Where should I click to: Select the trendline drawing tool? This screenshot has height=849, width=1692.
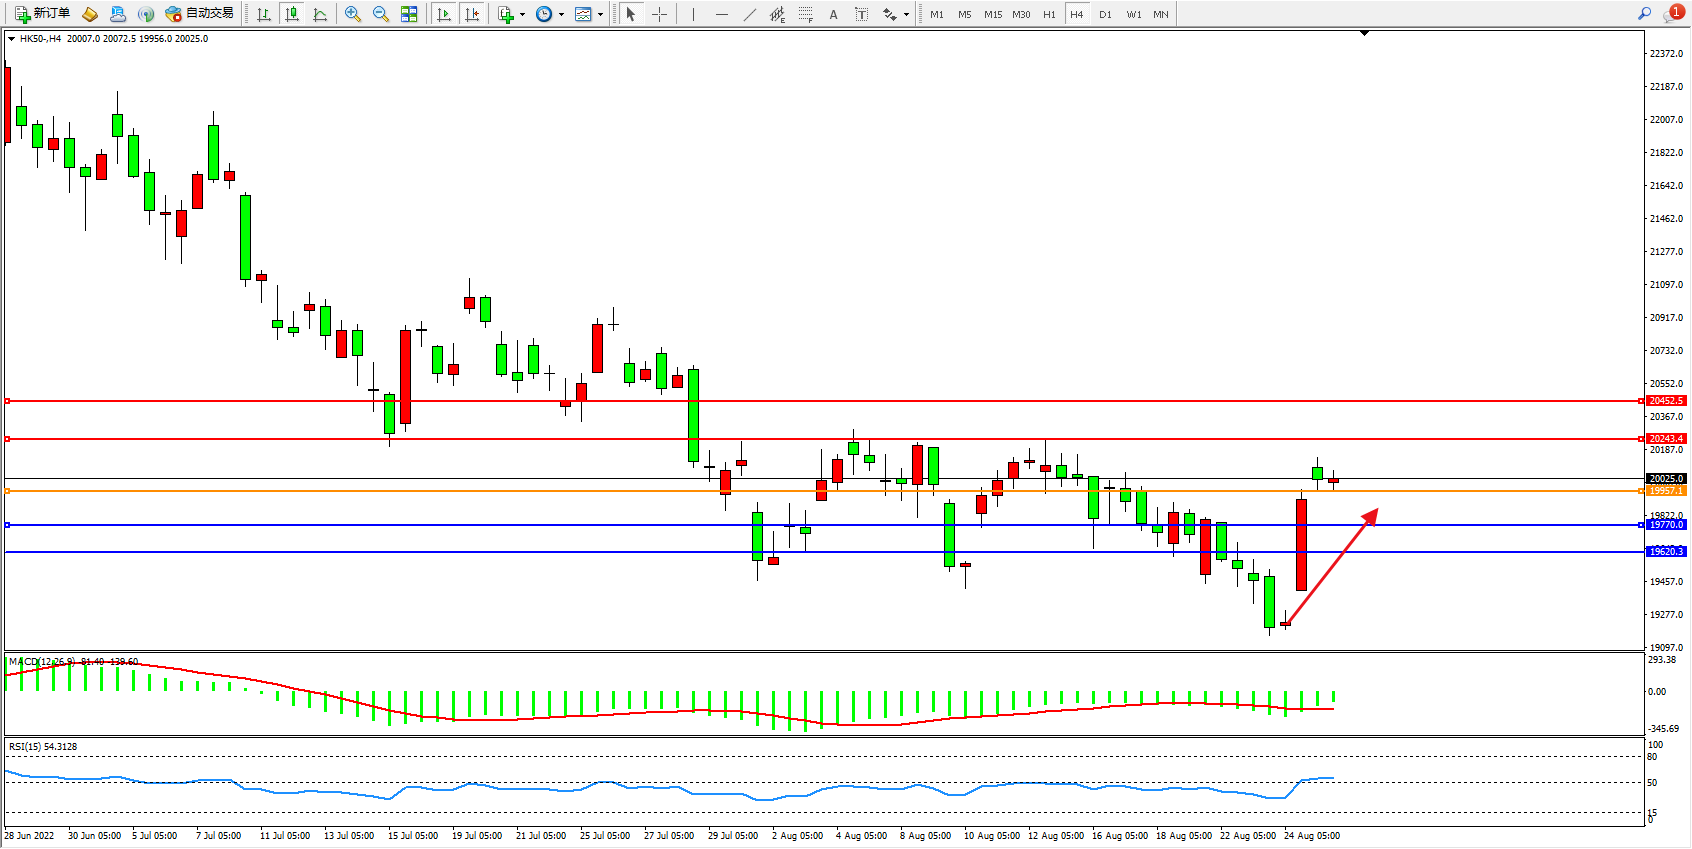click(x=749, y=14)
